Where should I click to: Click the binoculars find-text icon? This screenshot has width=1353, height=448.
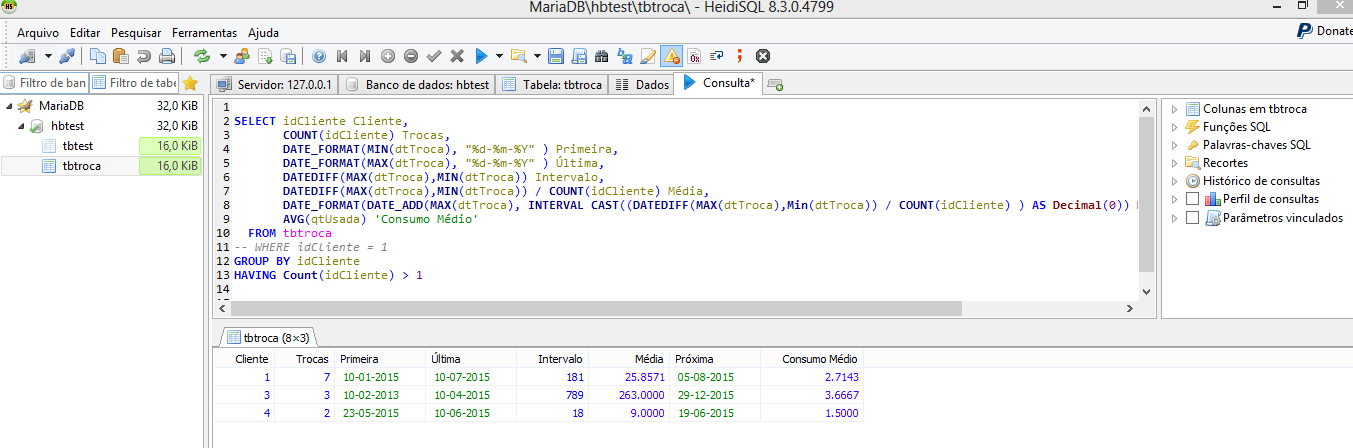[602, 56]
